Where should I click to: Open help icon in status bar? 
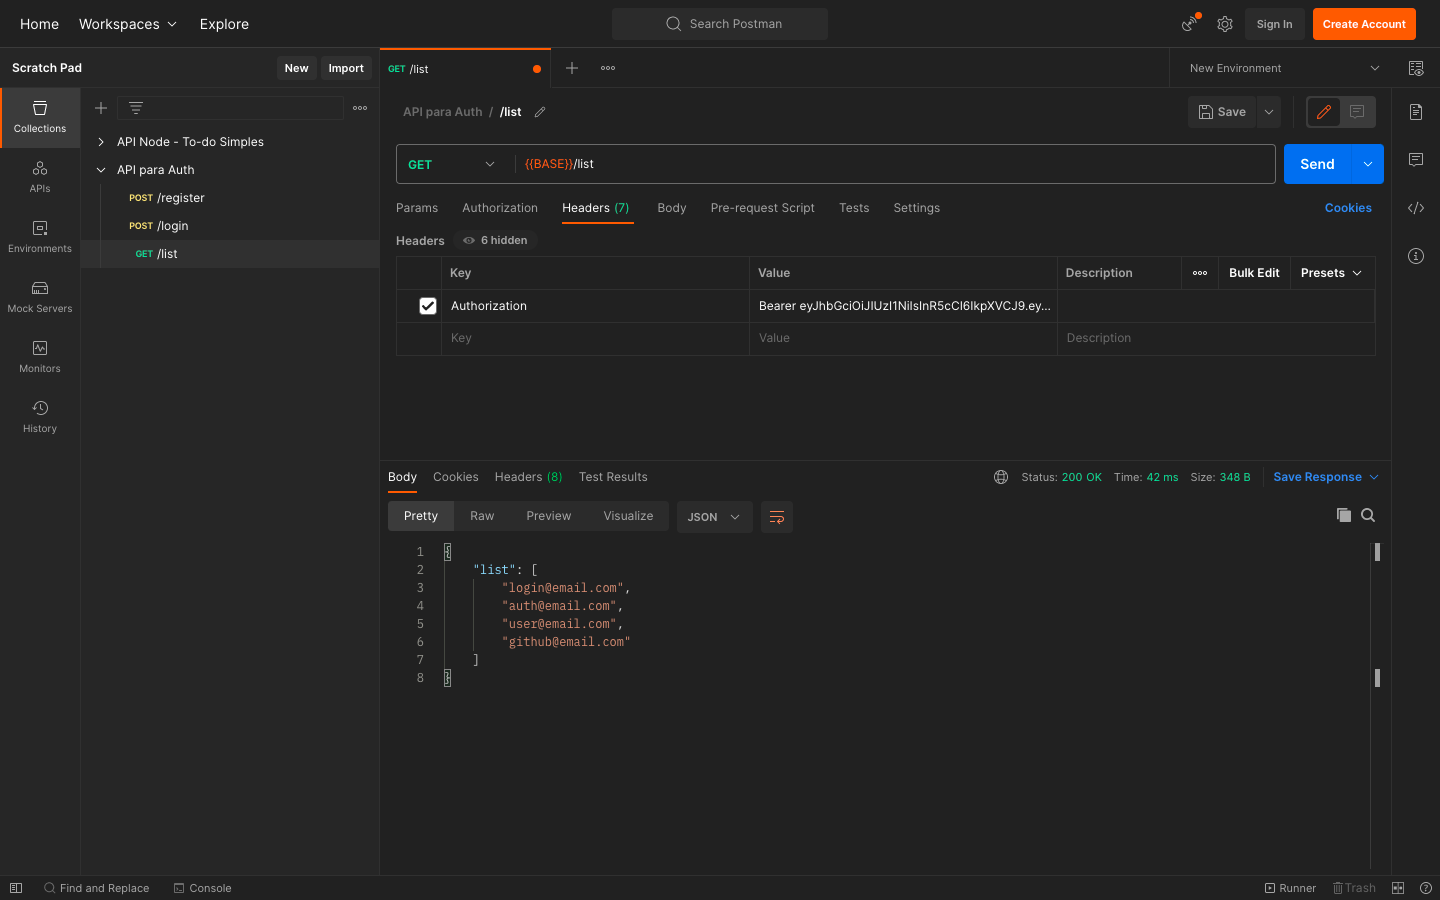[x=1426, y=888]
